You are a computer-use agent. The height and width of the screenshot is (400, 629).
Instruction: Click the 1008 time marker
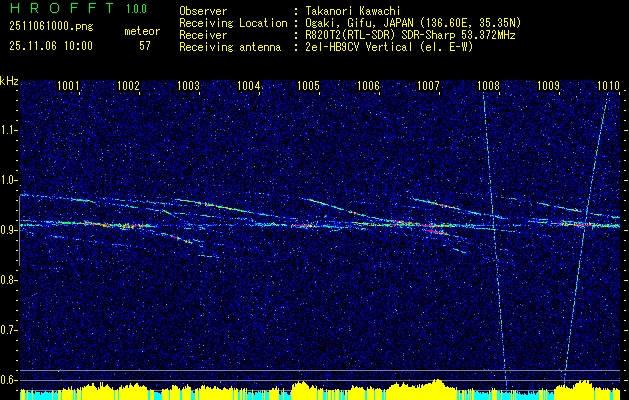click(x=489, y=85)
